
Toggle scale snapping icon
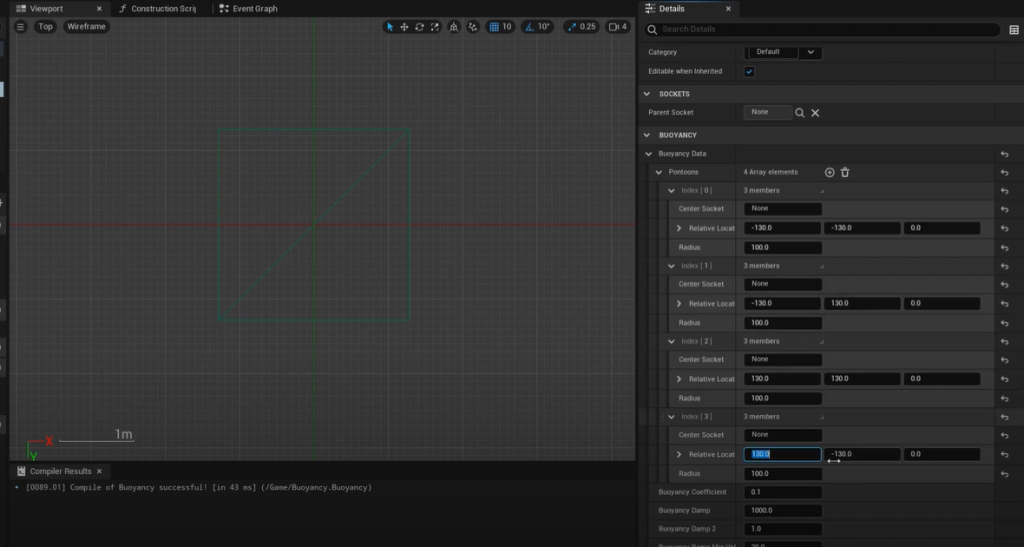[x=572, y=27]
